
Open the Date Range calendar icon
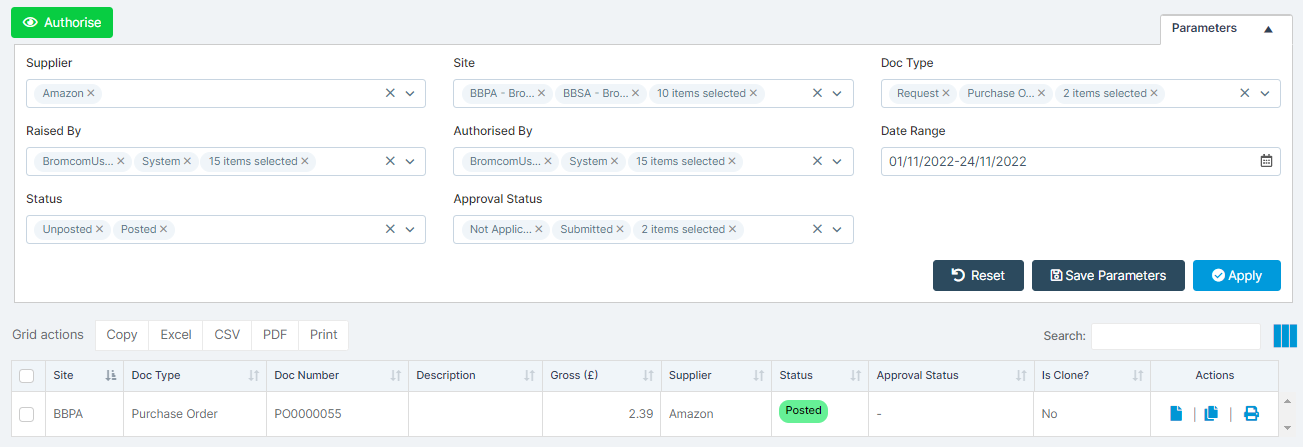tap(1266, 161)
